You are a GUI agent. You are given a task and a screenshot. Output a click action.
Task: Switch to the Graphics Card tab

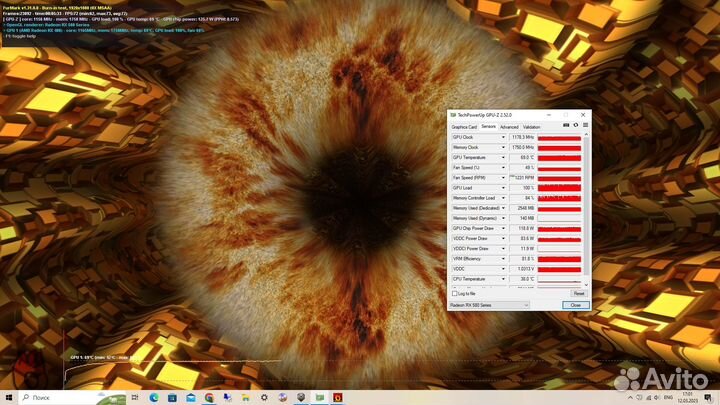(x=464, y=127)
